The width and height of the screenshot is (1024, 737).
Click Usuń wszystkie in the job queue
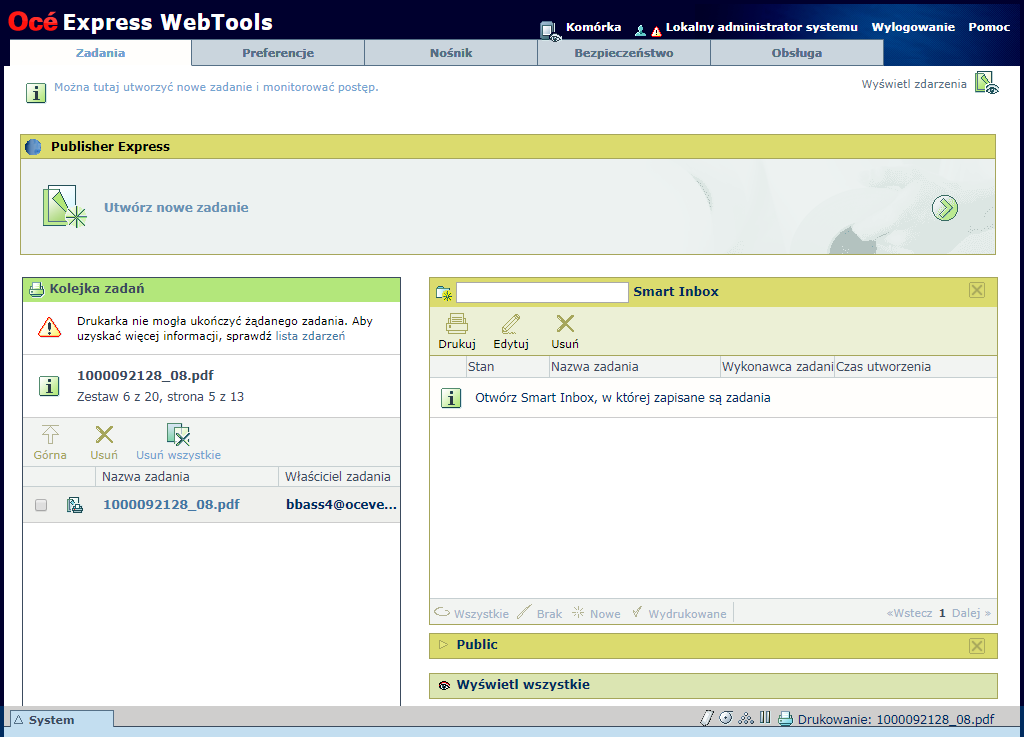178,443
